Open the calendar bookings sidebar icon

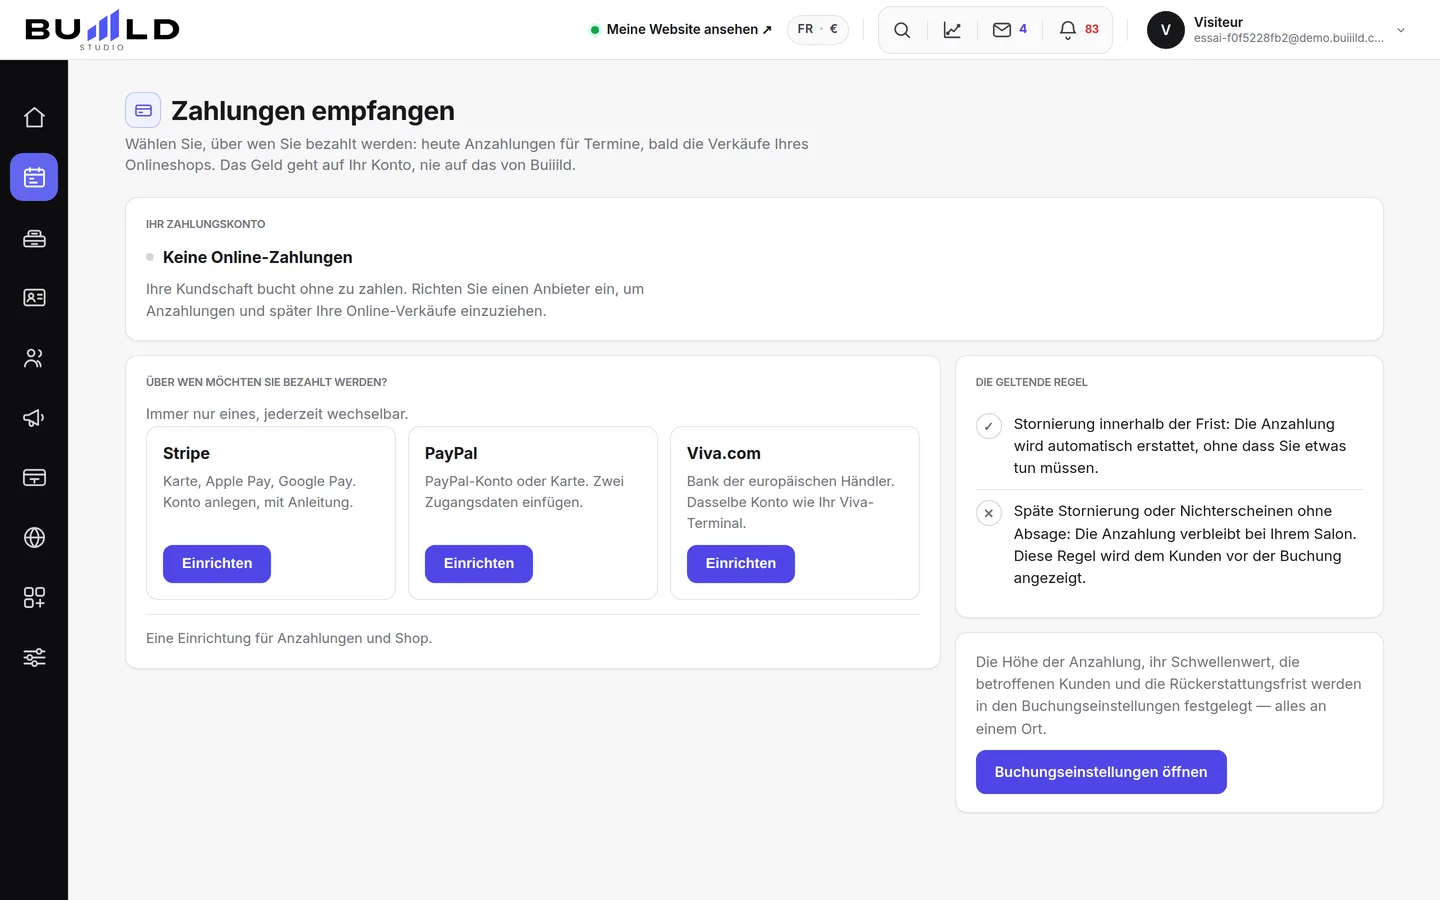coord(34,177)
